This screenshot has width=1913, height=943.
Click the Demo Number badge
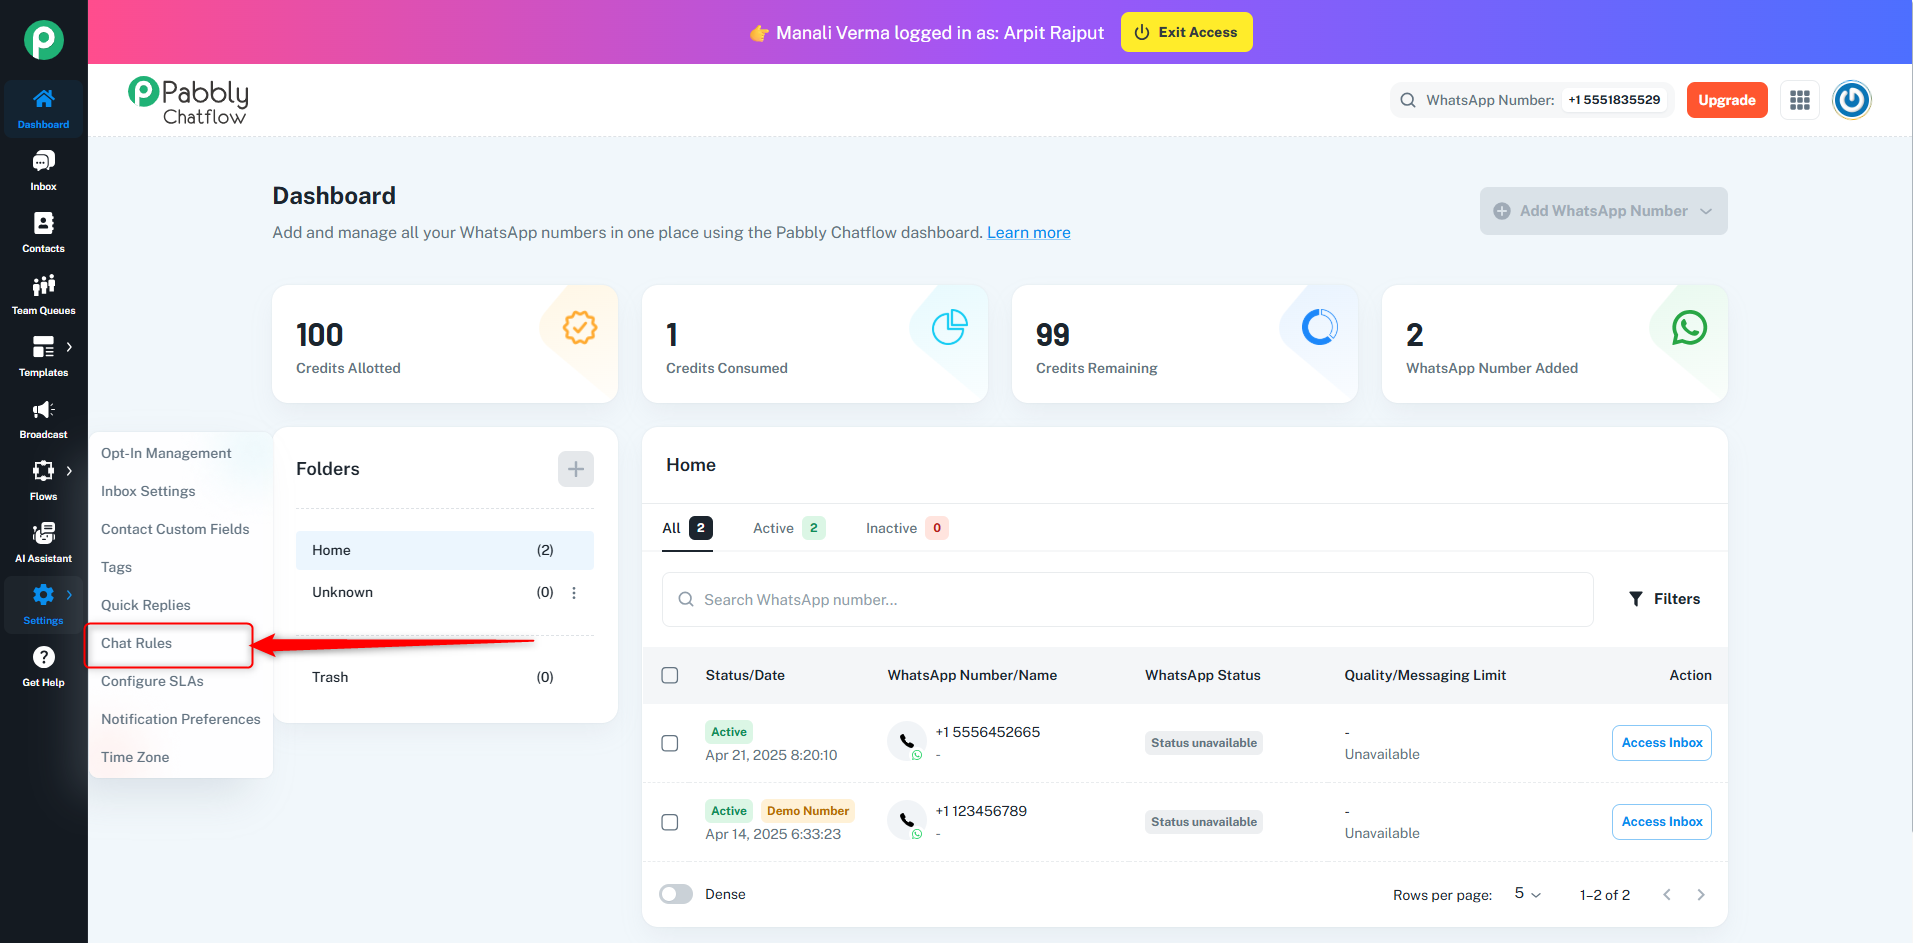click(808, 811)
